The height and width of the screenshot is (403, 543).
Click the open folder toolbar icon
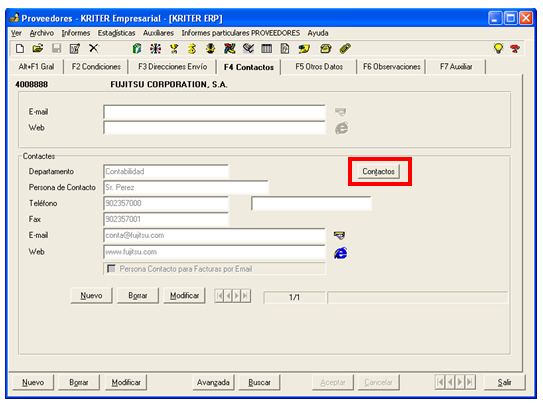click(38, 48)
